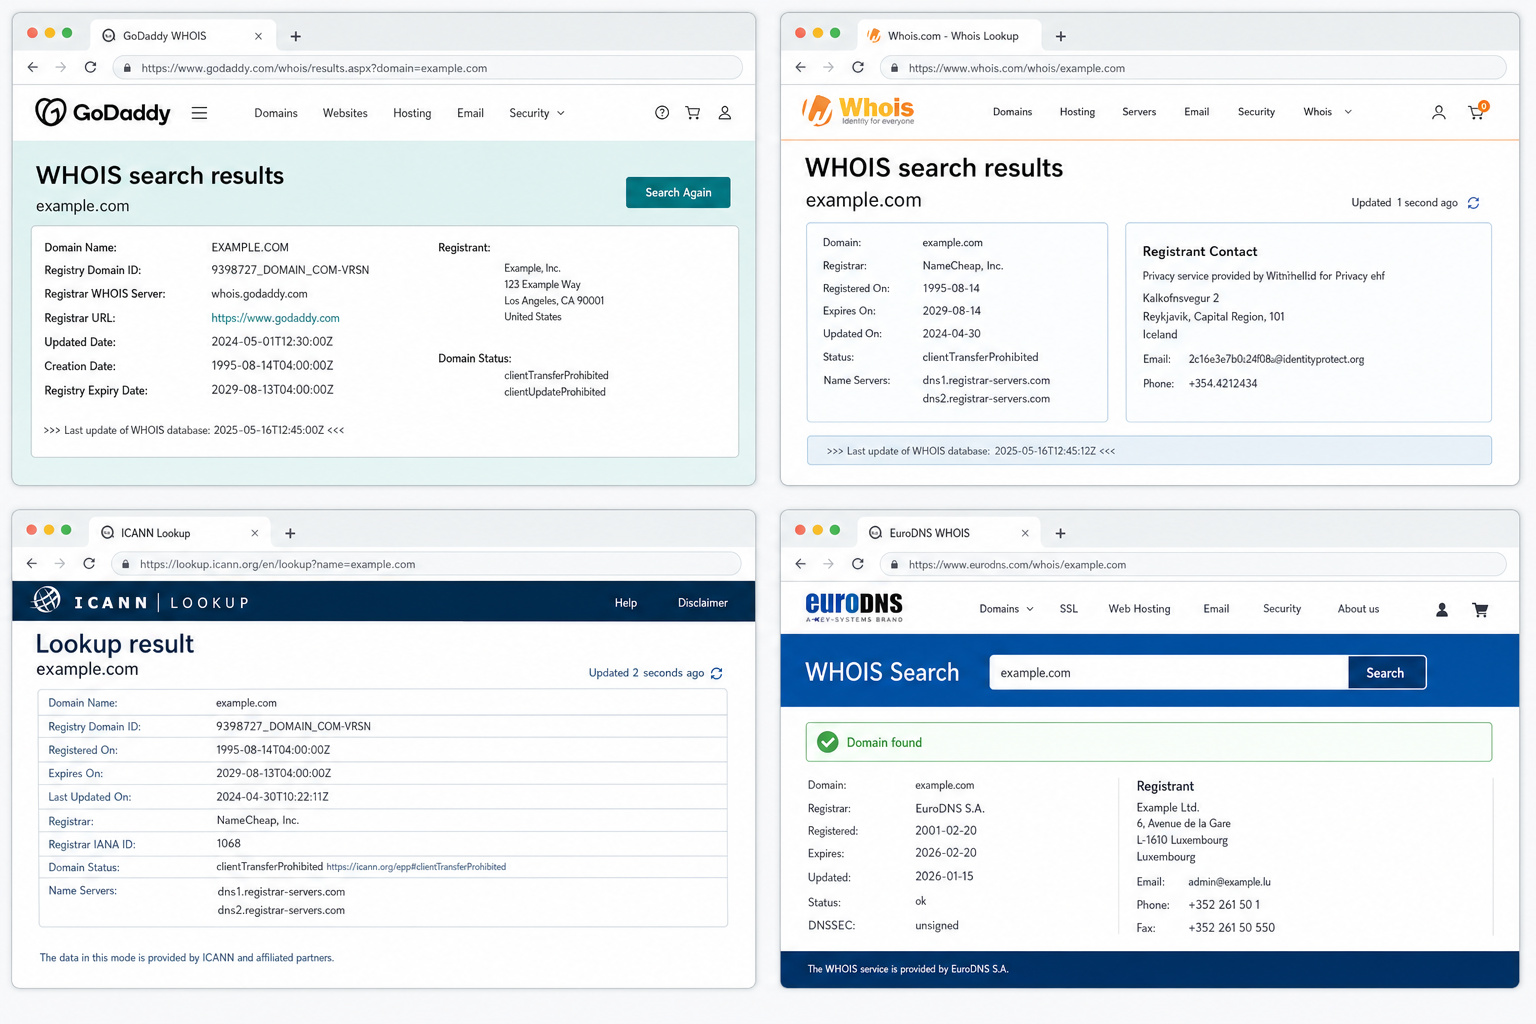Open ICANN Disclaimer link
The image size is (1536, 1024).
703,603
